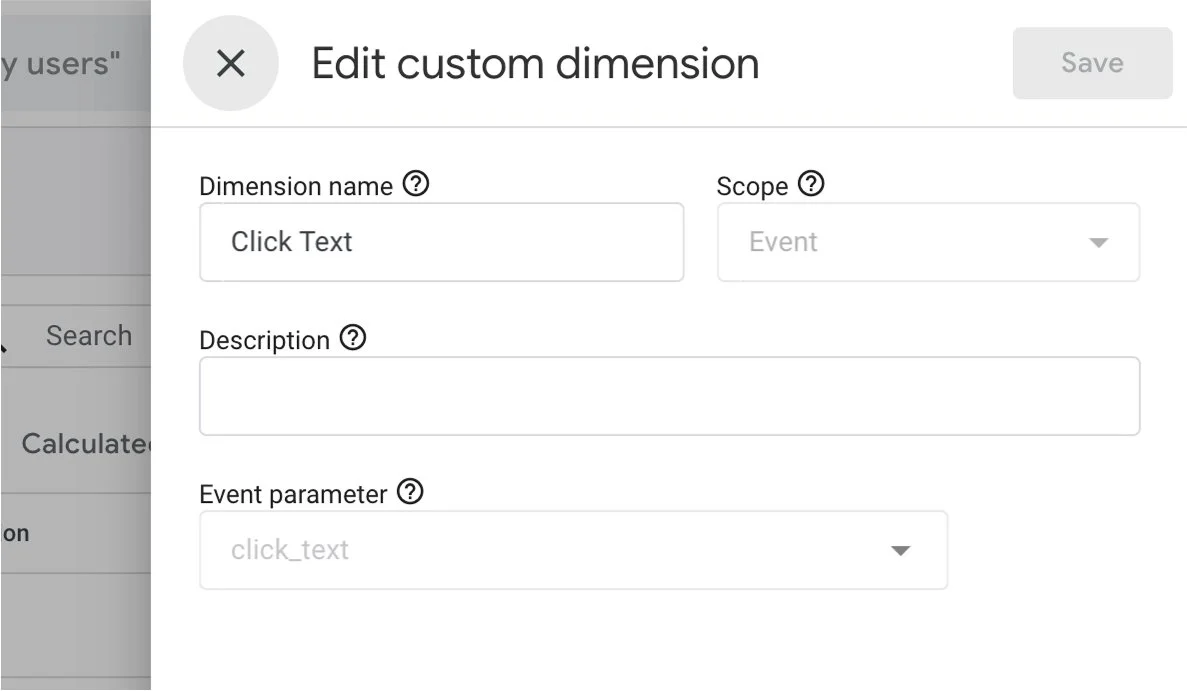Open the Event parameter help tooltip

point(410,492)
